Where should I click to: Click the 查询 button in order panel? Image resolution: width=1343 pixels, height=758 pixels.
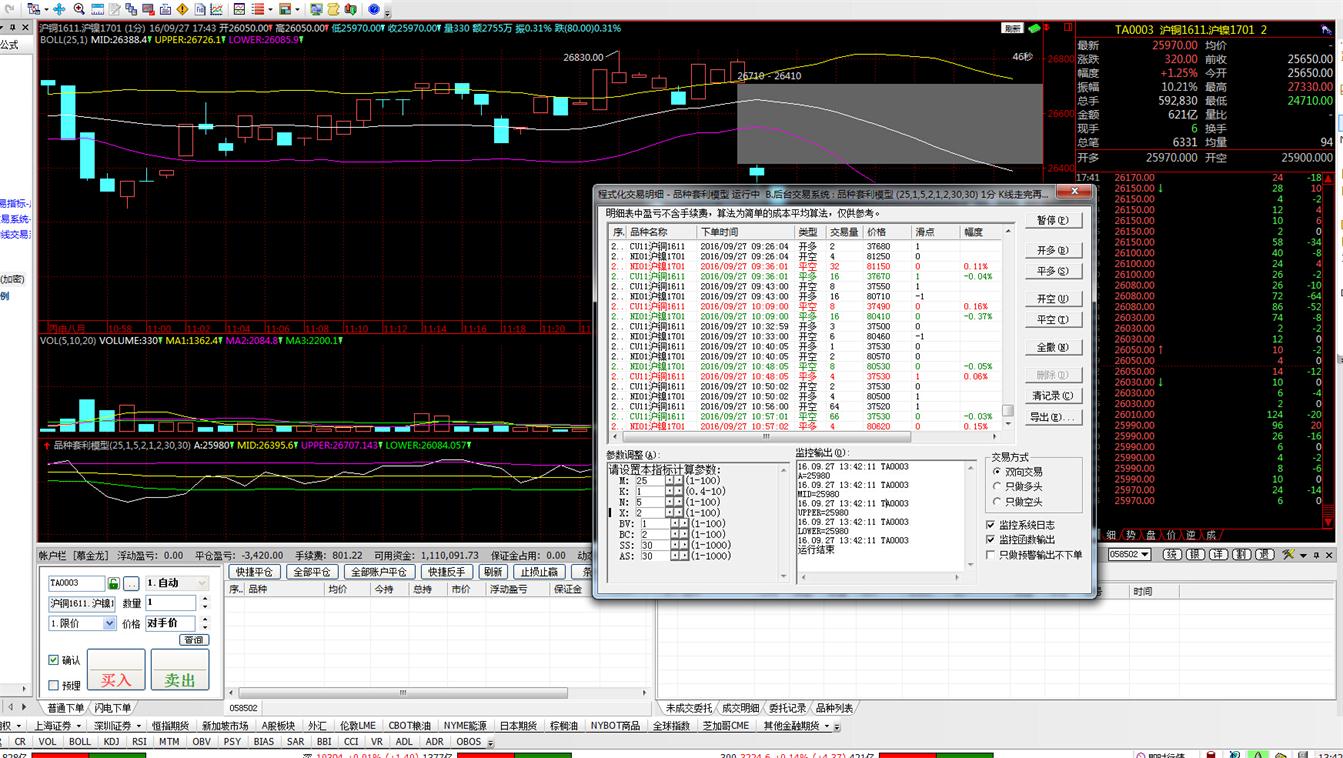[x=193, y=640]
